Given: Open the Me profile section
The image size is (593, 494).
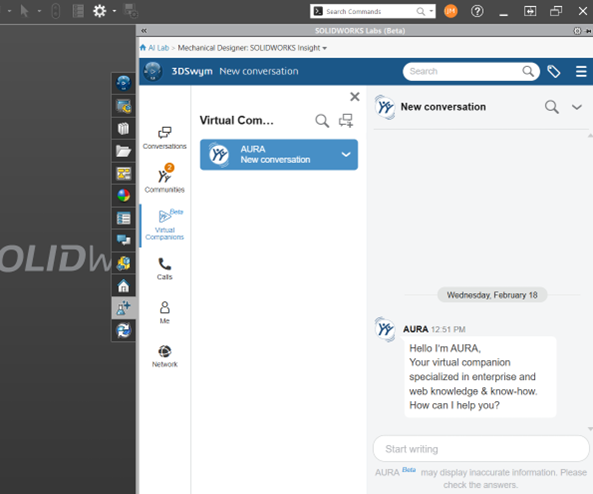Looking at the screenshot, I should point(165,312).
